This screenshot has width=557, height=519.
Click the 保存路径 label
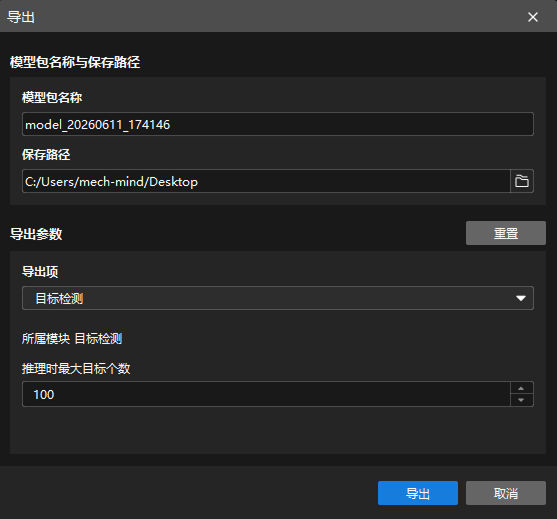pos(46,155)
